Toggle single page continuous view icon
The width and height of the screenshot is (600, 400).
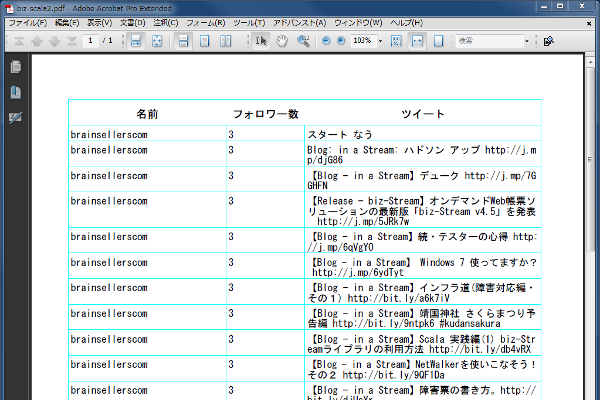point(183,41)
